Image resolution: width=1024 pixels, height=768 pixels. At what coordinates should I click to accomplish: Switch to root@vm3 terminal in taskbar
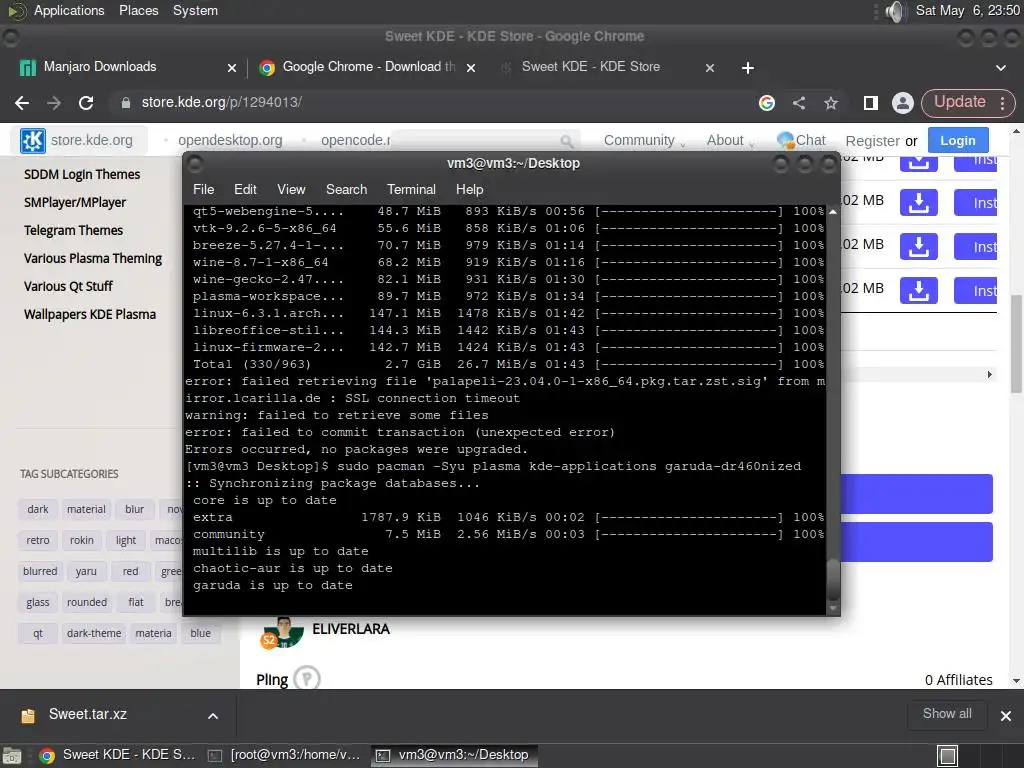284,755
